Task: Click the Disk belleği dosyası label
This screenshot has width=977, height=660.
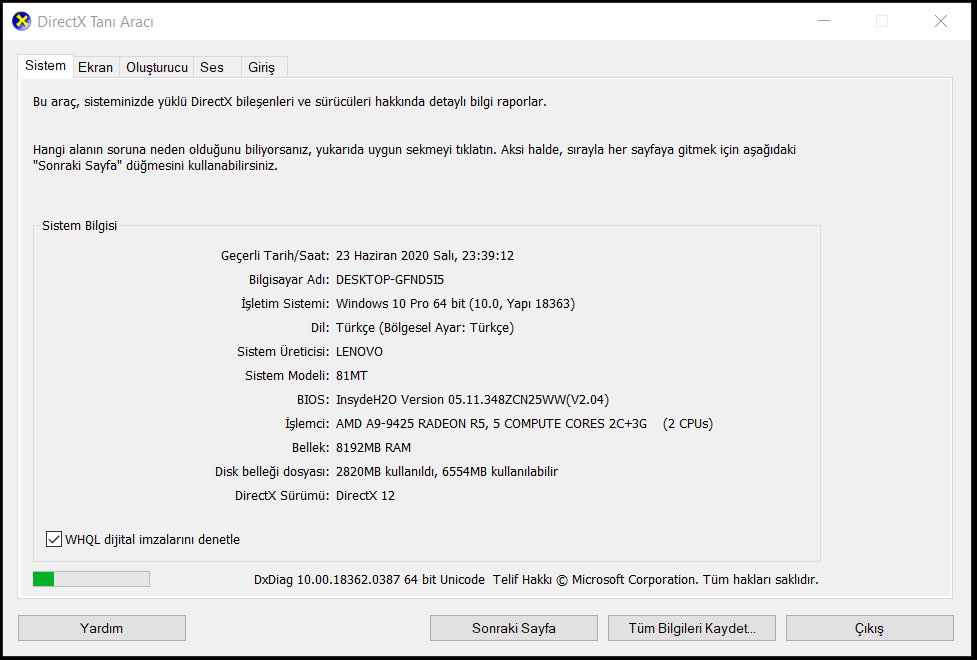Action: tap(272, 472)
